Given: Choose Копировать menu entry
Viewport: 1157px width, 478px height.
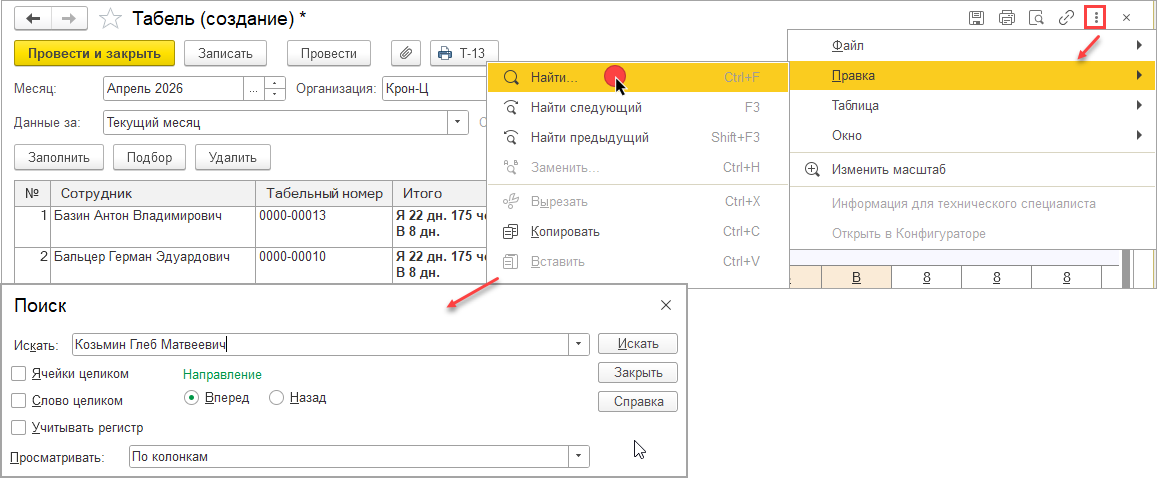Looking at the screenshot, I should tap(638, 232).
